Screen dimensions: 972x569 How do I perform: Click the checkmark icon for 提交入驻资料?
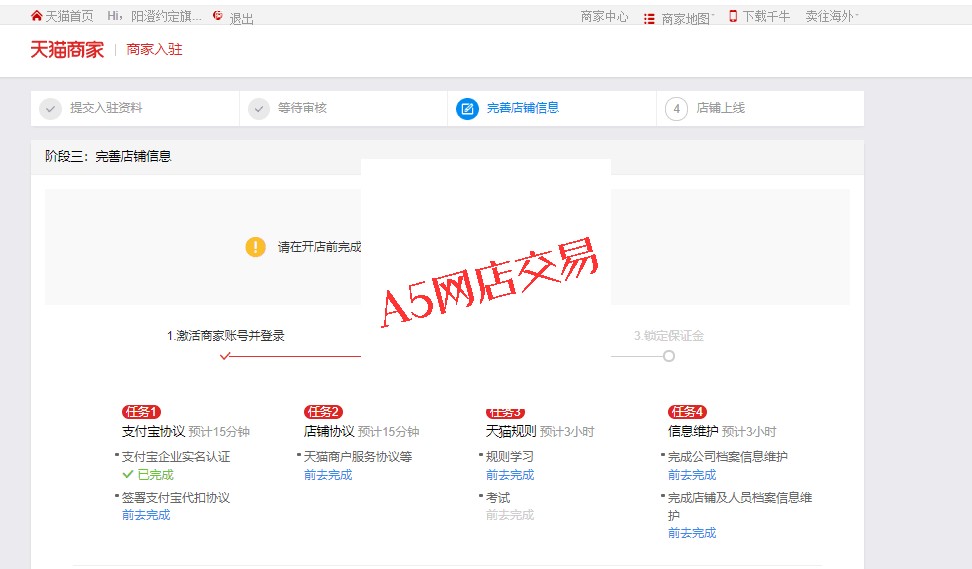pos(50,108)
